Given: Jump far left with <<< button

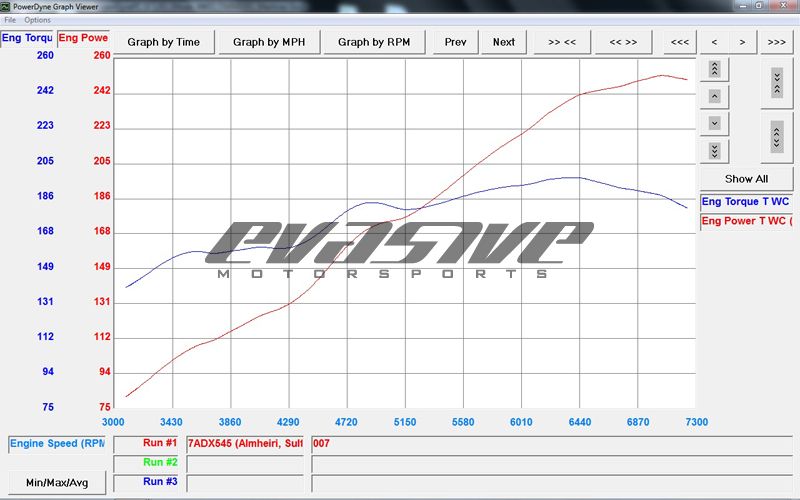Looking at the screenshot, I should click(x=680, y=42).
